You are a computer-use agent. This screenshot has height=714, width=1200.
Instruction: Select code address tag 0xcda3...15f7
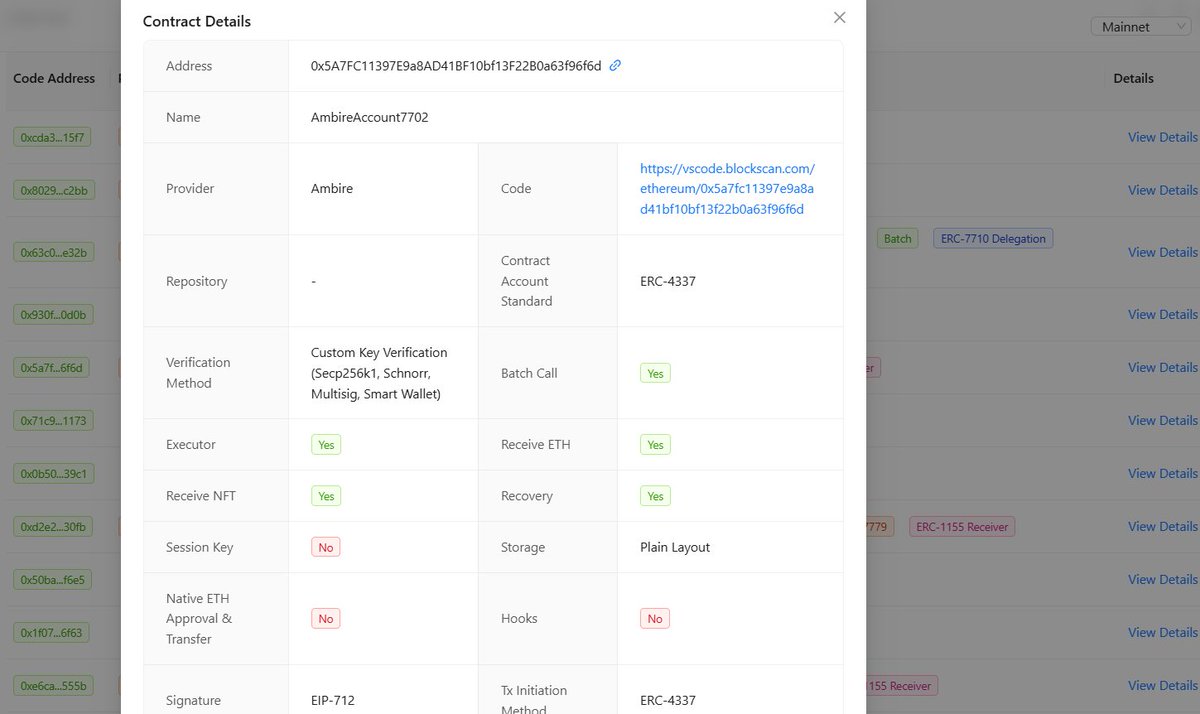[53, 137]
